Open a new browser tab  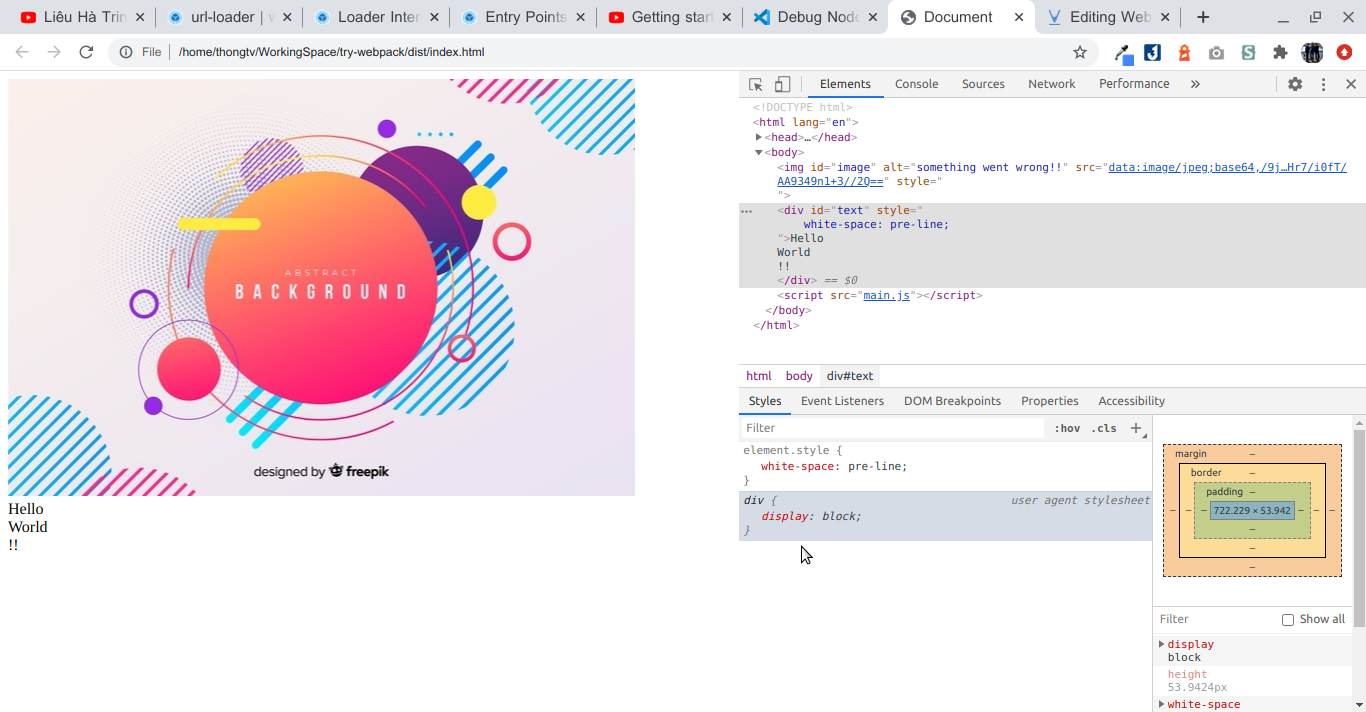pos(1203,17)
